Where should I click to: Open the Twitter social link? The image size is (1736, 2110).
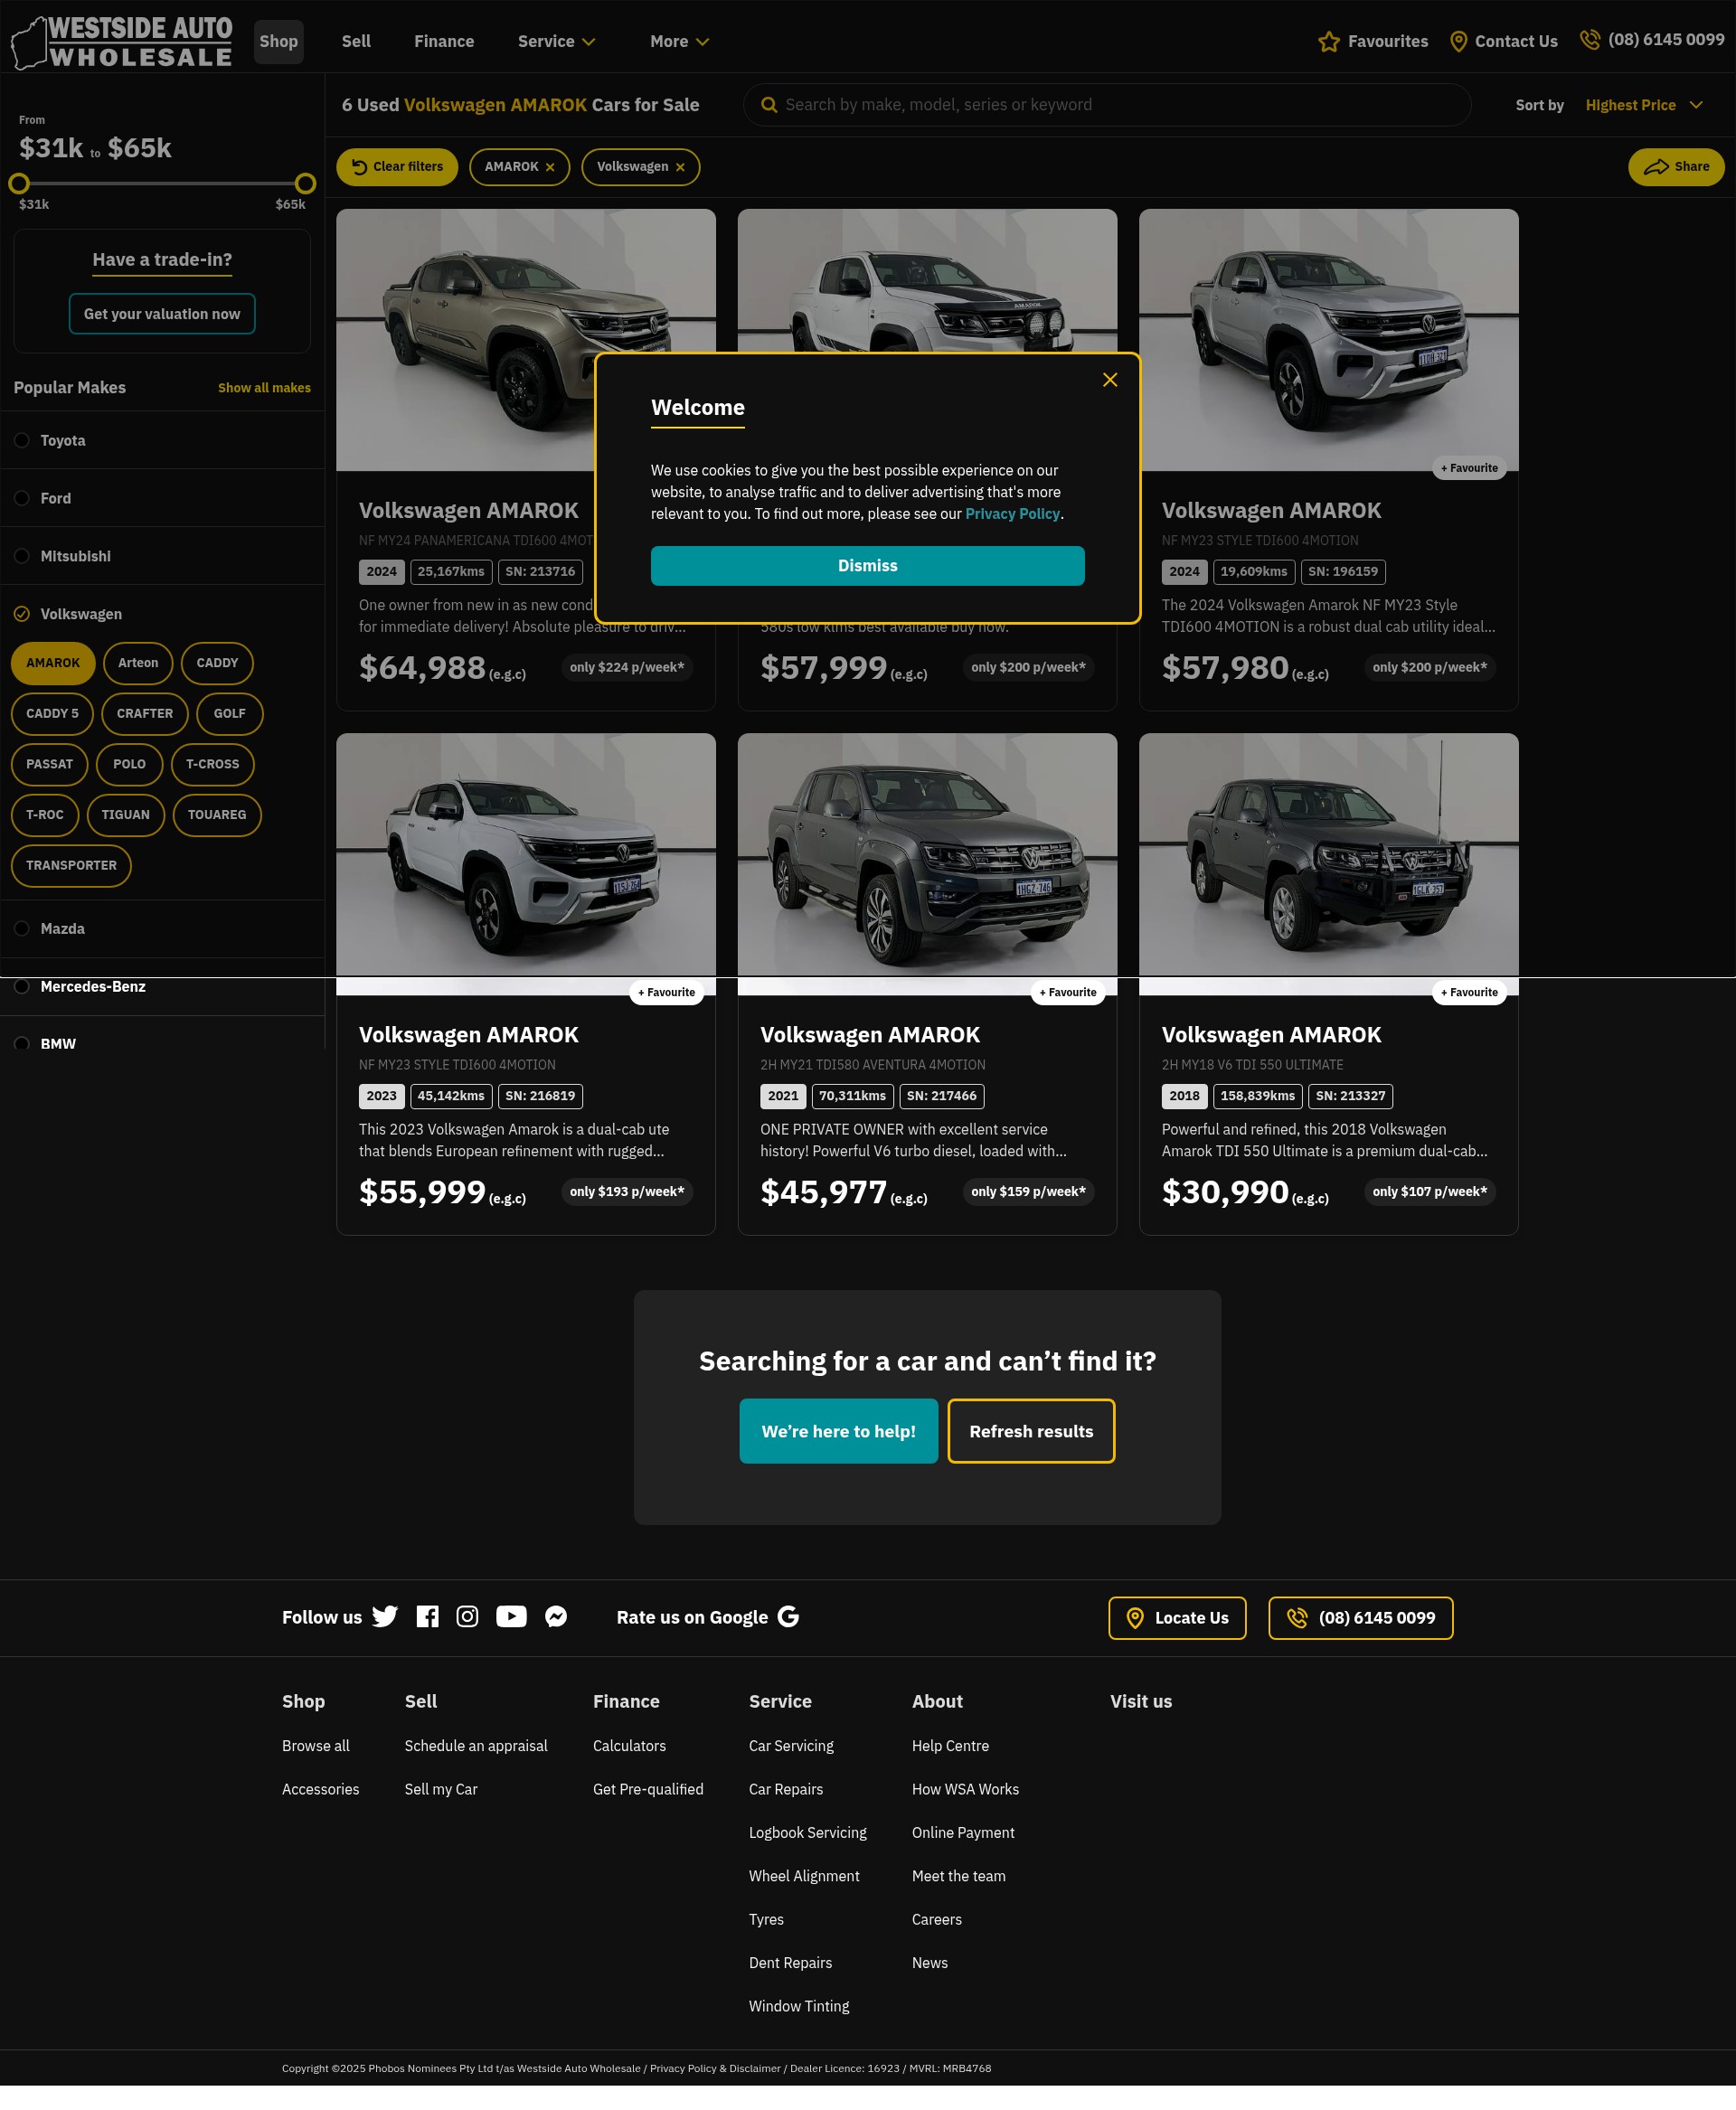click(x=385, y=1617)
